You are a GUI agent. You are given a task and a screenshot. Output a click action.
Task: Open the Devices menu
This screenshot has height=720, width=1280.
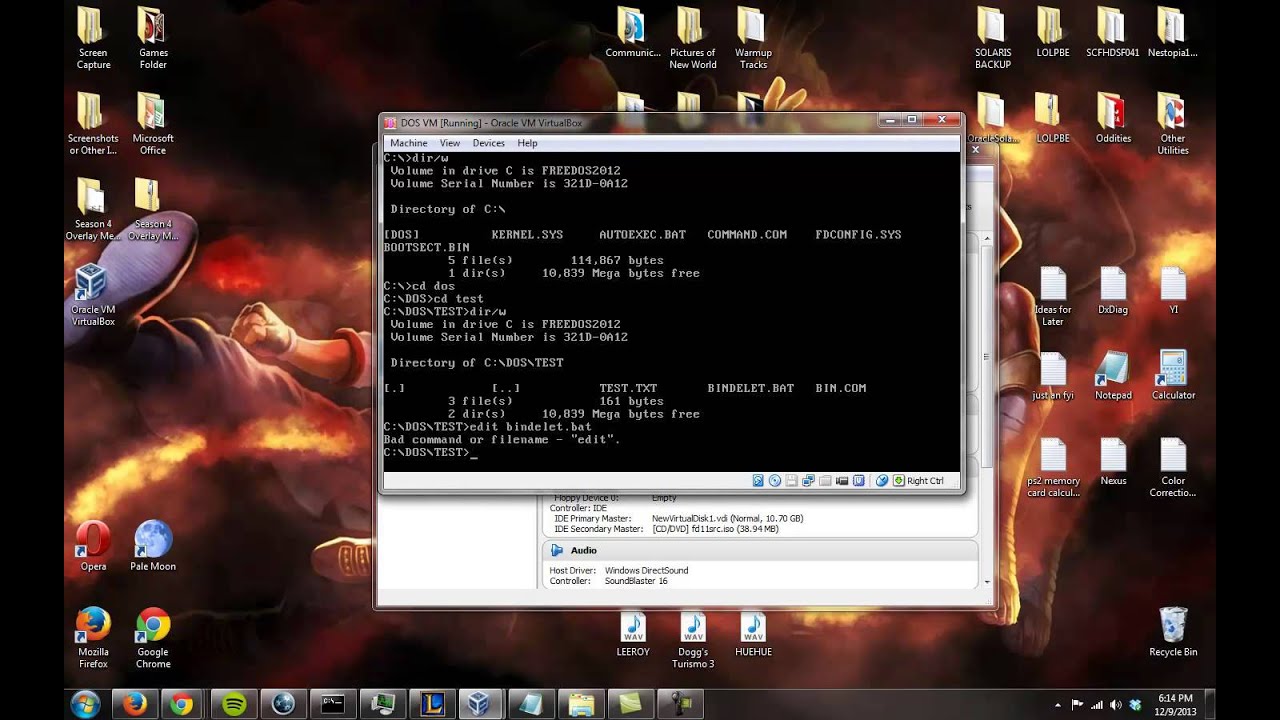488,143
